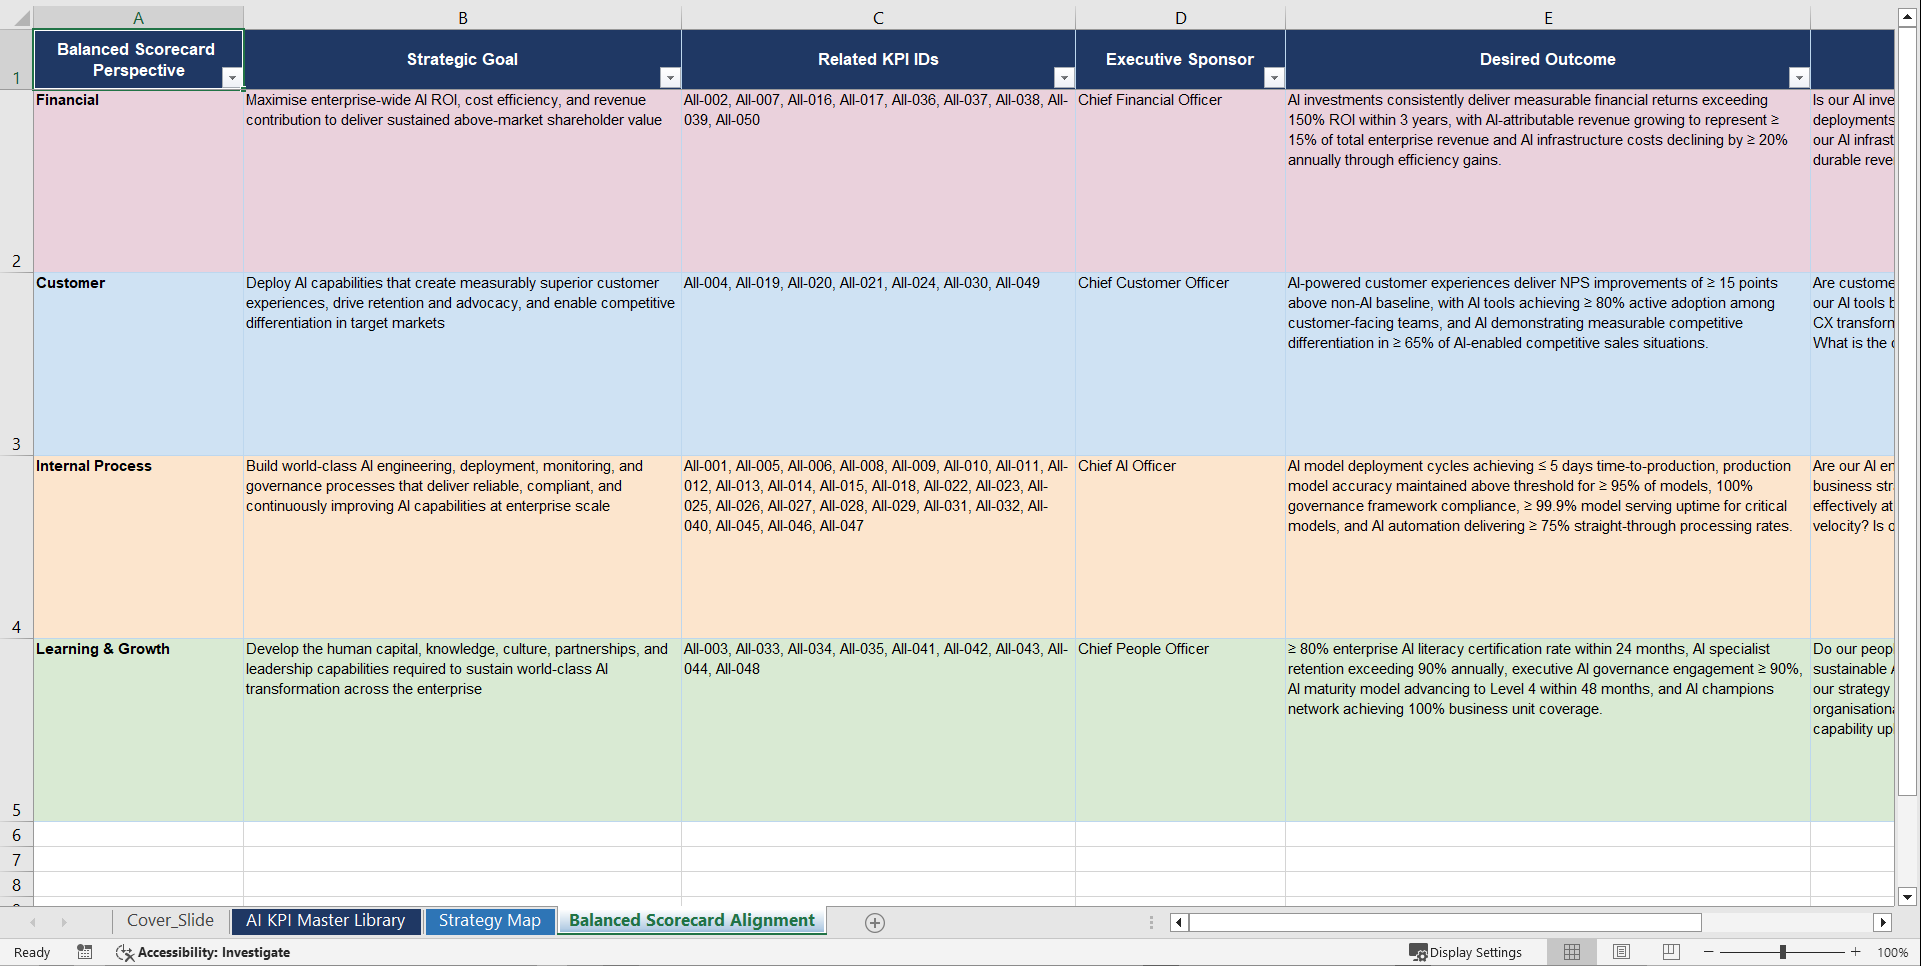
Task: Click vertical scrollbar down arrow
Action: point(1907,897)
